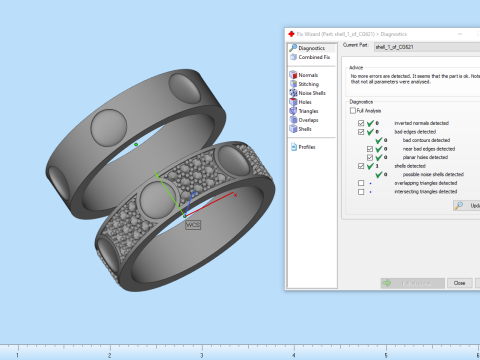This screenshot has height=360, width=480.
Task: Click the Current Part name field
Action: [427, 47]
